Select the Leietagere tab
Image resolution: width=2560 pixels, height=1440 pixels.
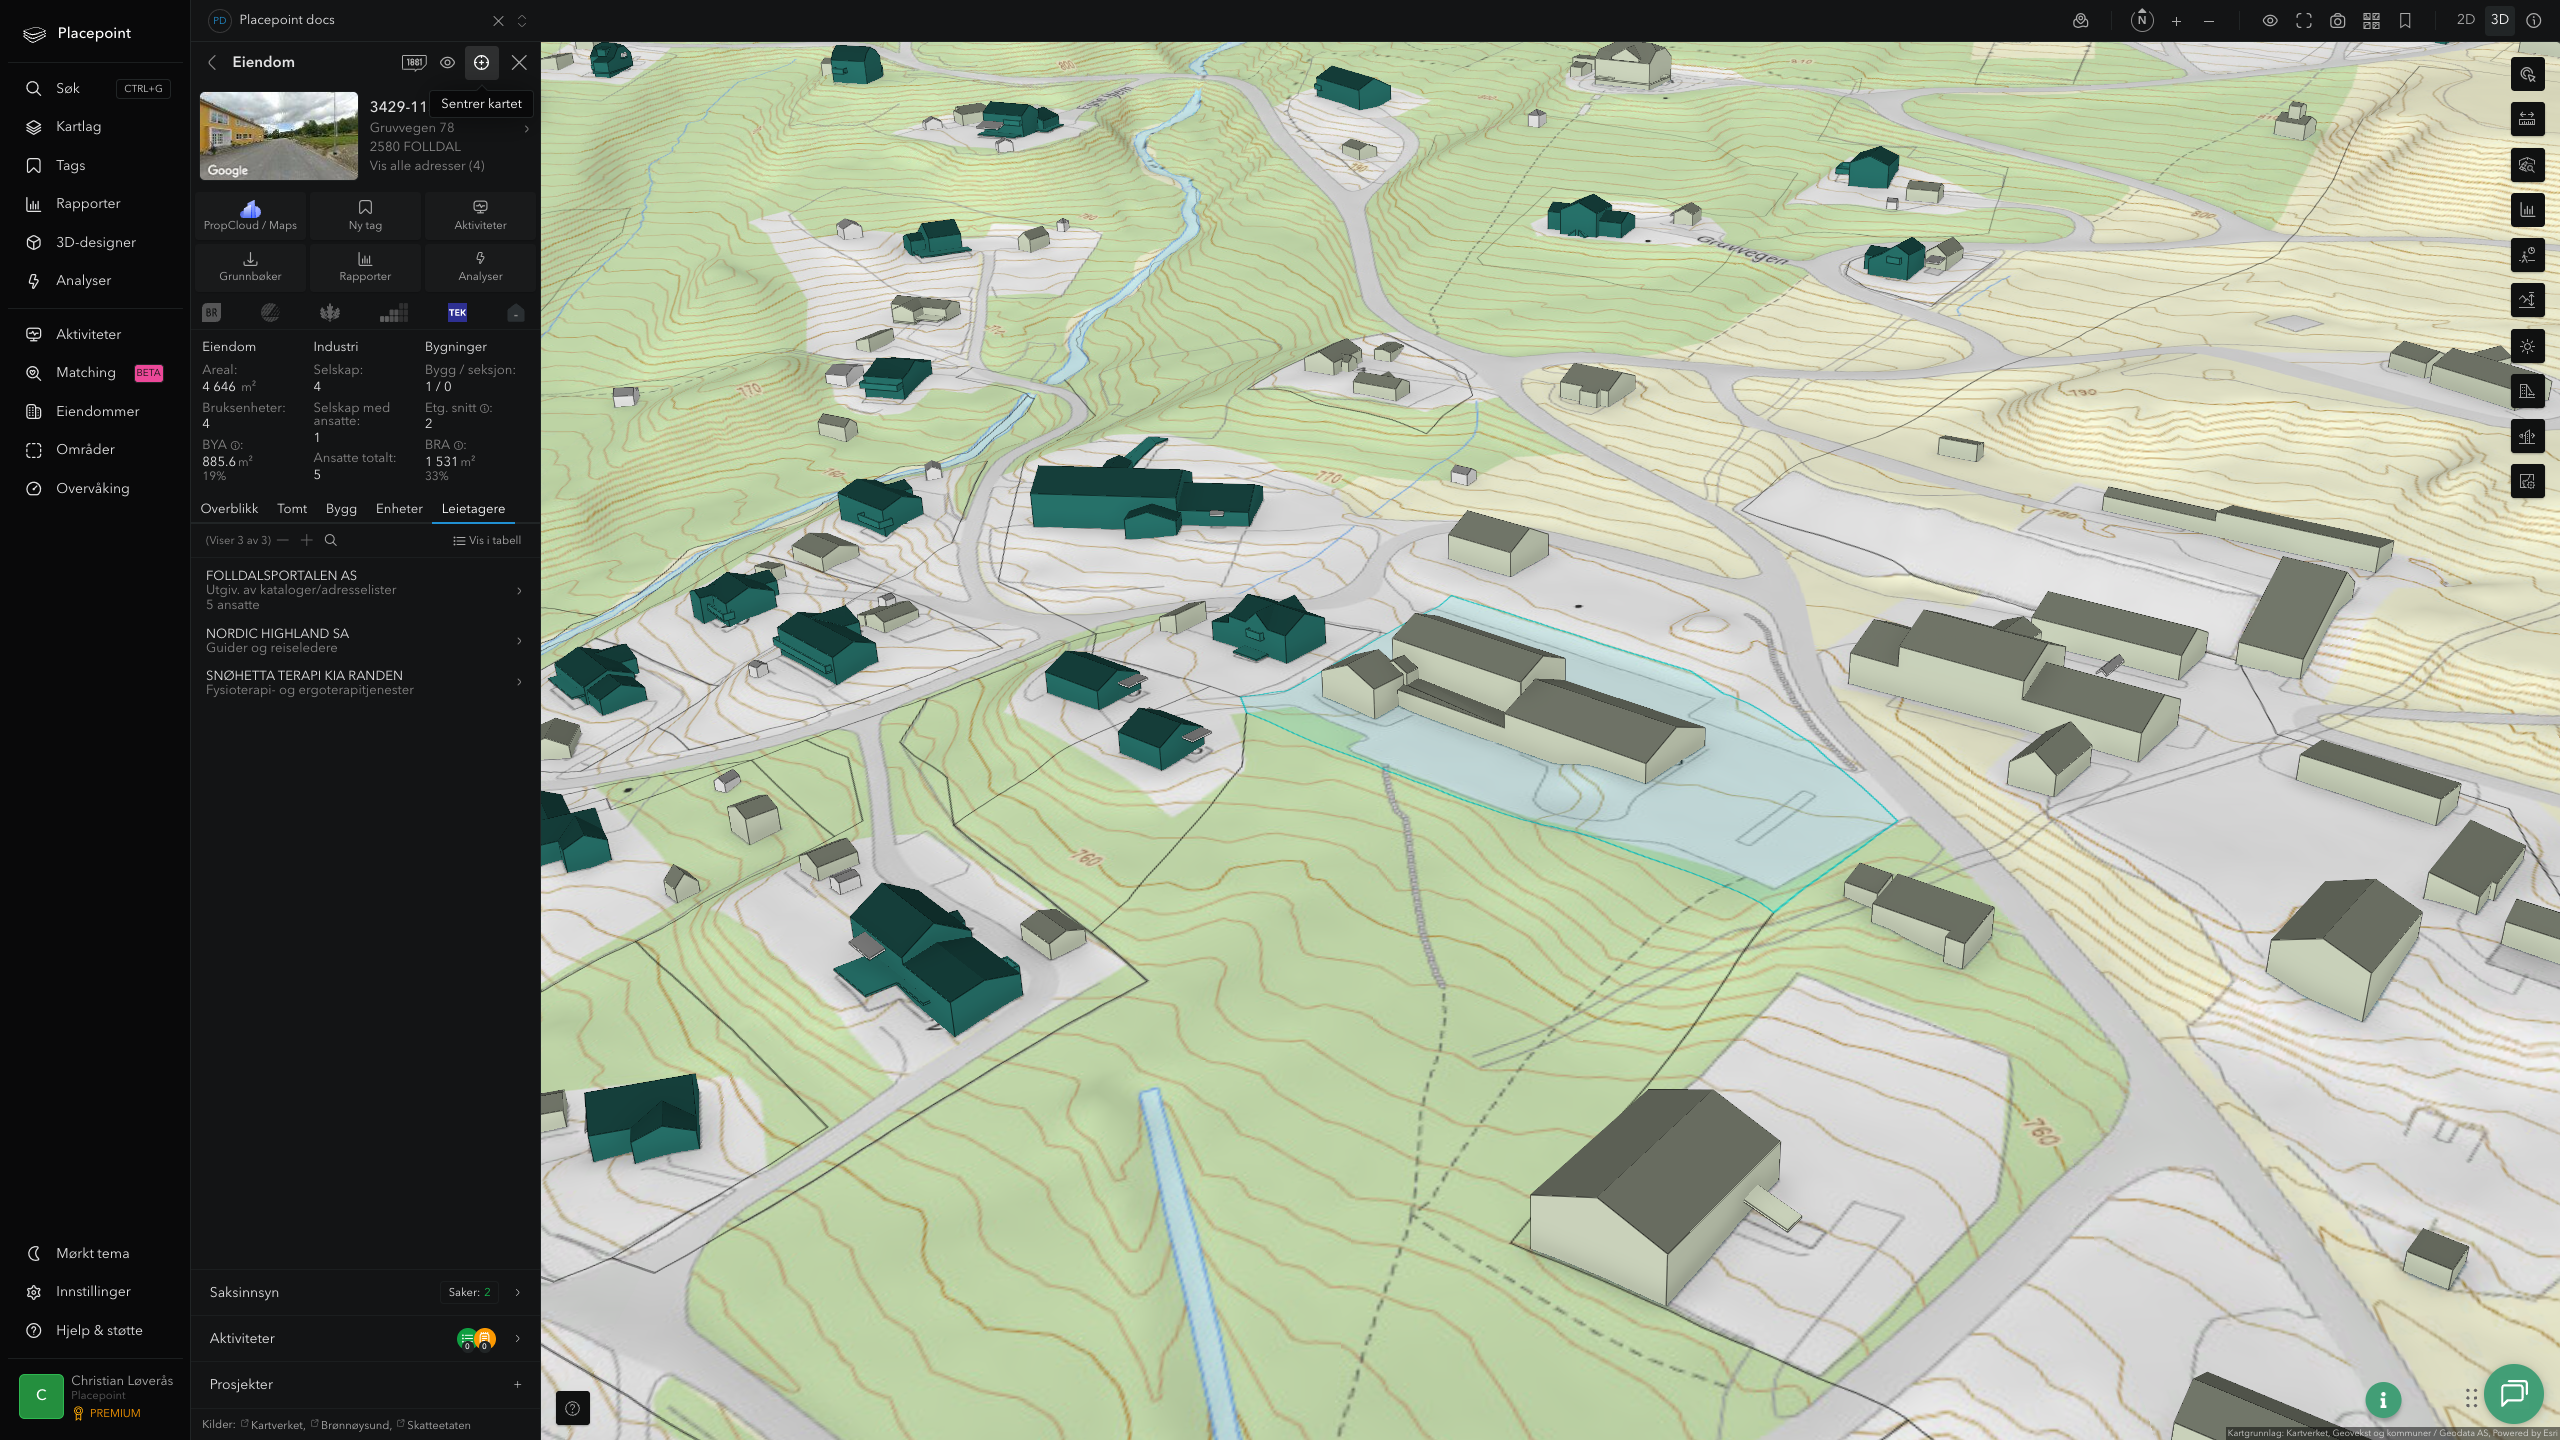[473, 509]
